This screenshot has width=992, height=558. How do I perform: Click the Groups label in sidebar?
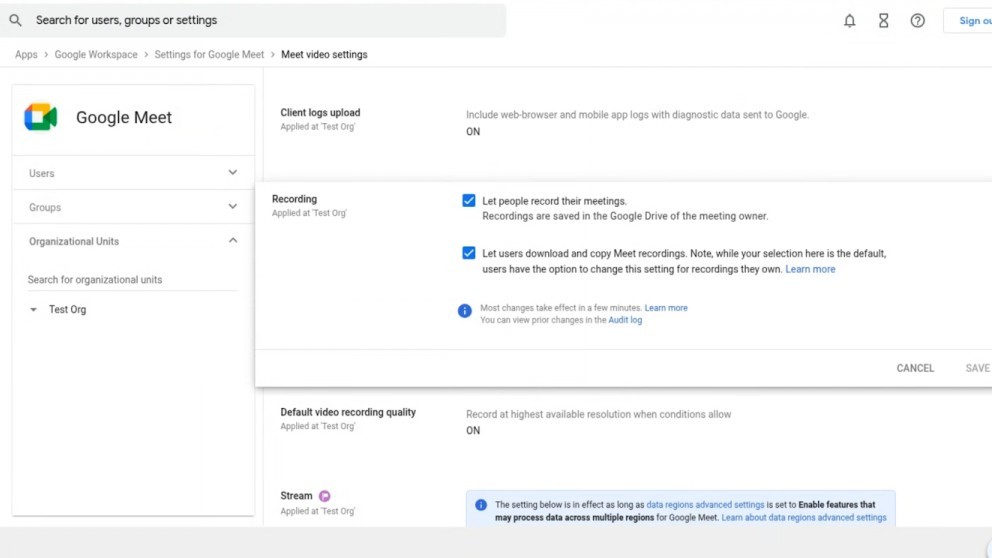(x=45, y=208)
